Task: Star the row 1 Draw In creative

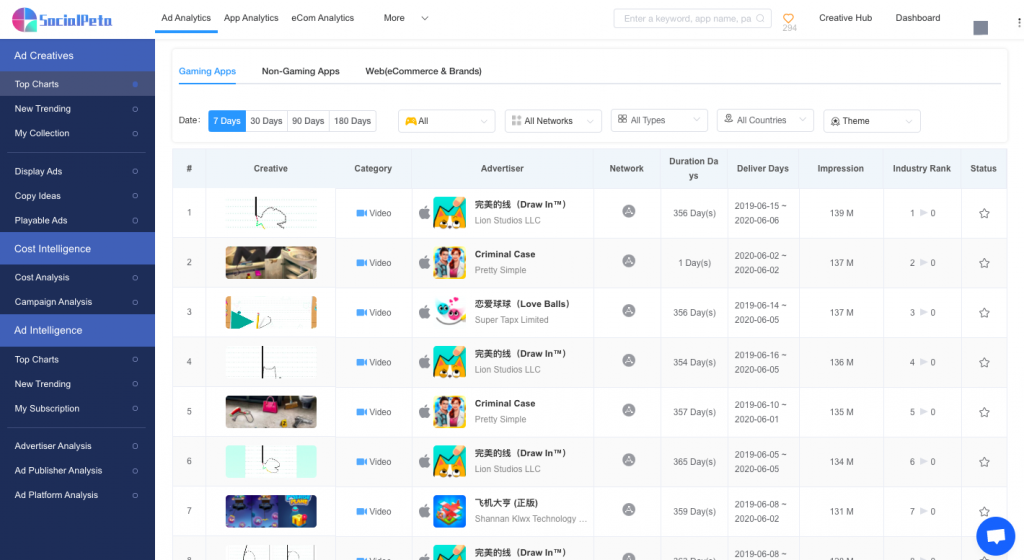Action: coord(984,213)
